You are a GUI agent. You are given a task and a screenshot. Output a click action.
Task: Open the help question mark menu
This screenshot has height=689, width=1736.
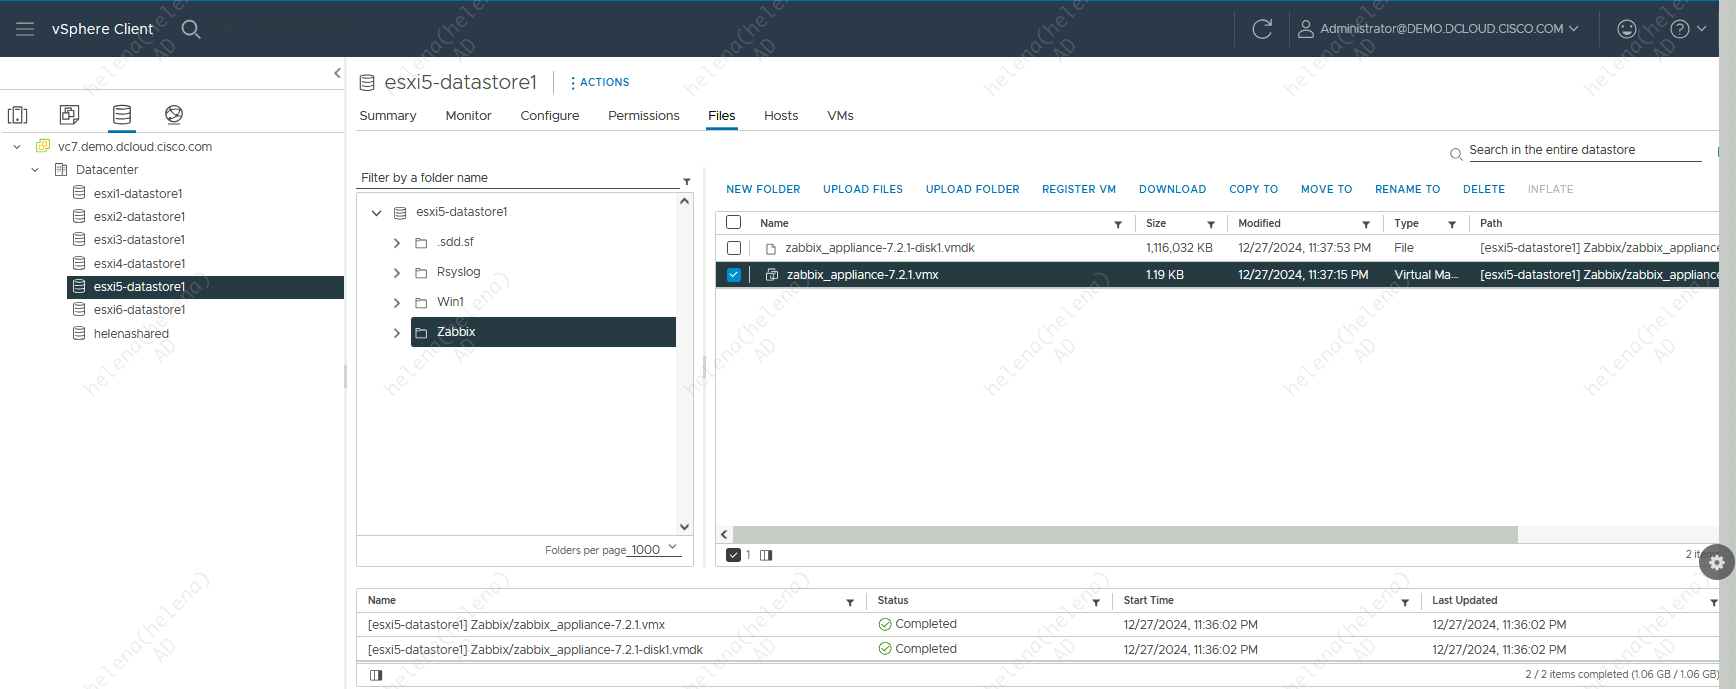click(1680, 29)
